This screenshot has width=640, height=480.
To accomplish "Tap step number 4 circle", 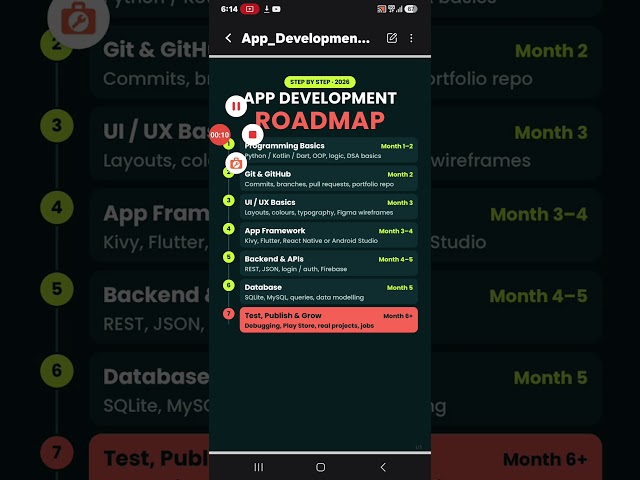I will click(x=229, y=229).
